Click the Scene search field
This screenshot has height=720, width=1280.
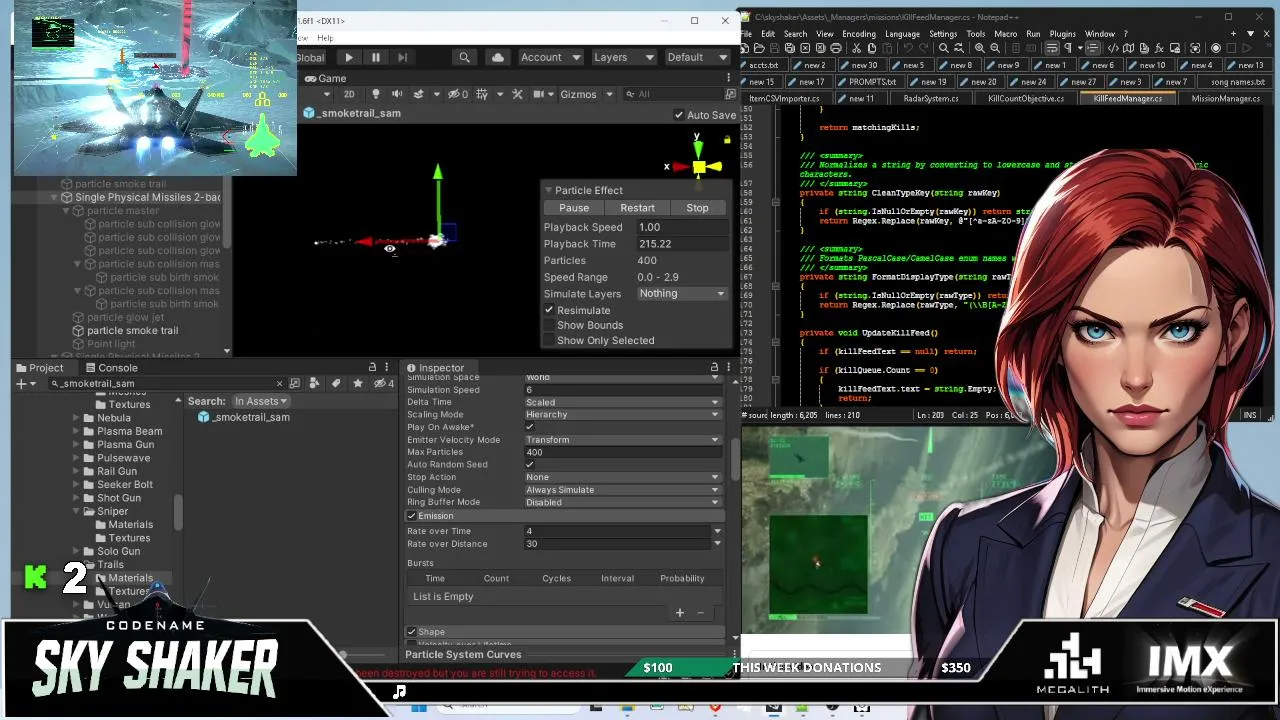(x=675, y=94)
